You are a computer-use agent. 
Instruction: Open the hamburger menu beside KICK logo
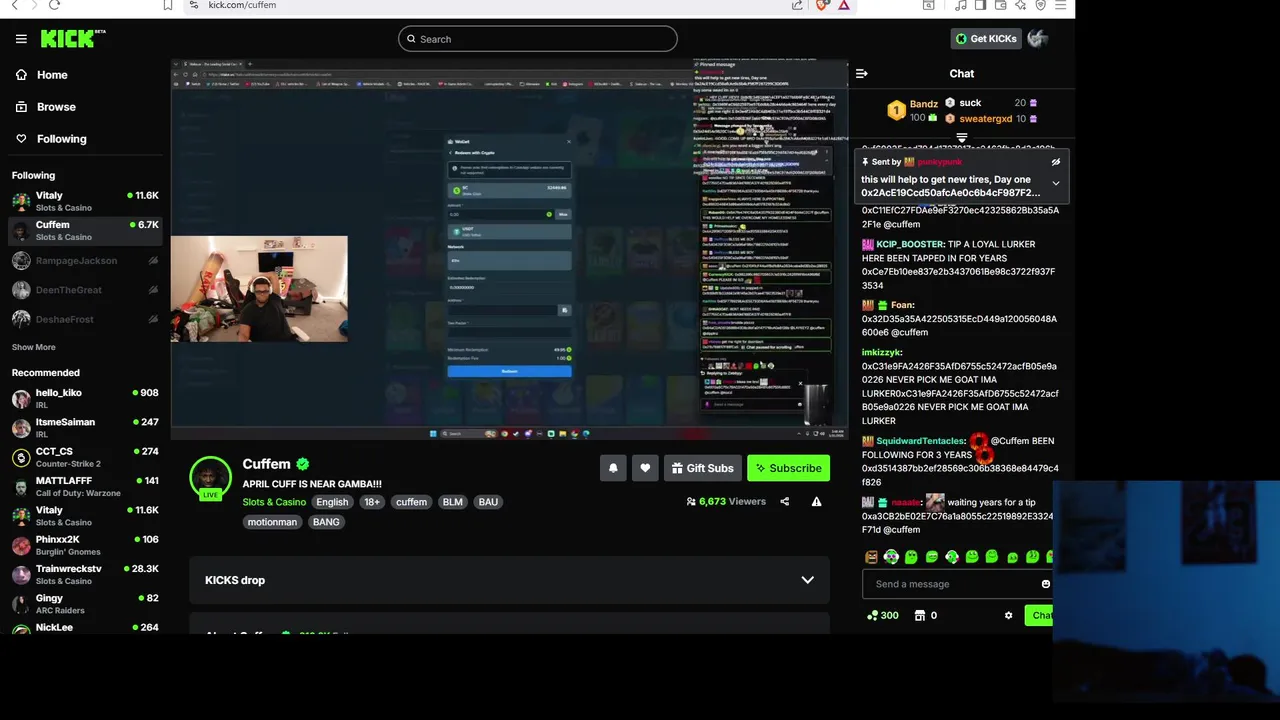pos(21,39)
